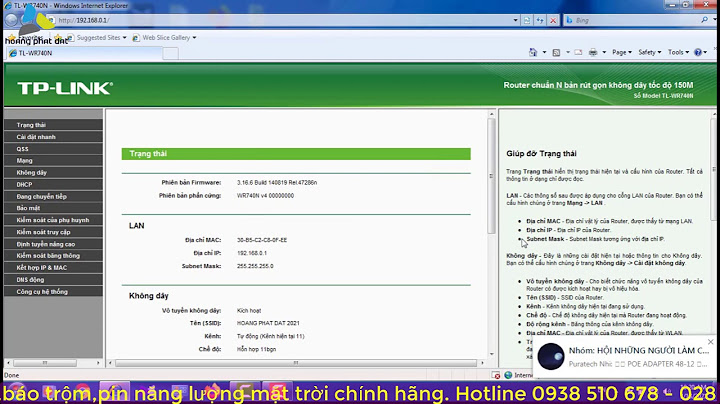Select the TL-WR740N browser tab
The height and width of the screenshot is (404, 720).
pos(84,53)
